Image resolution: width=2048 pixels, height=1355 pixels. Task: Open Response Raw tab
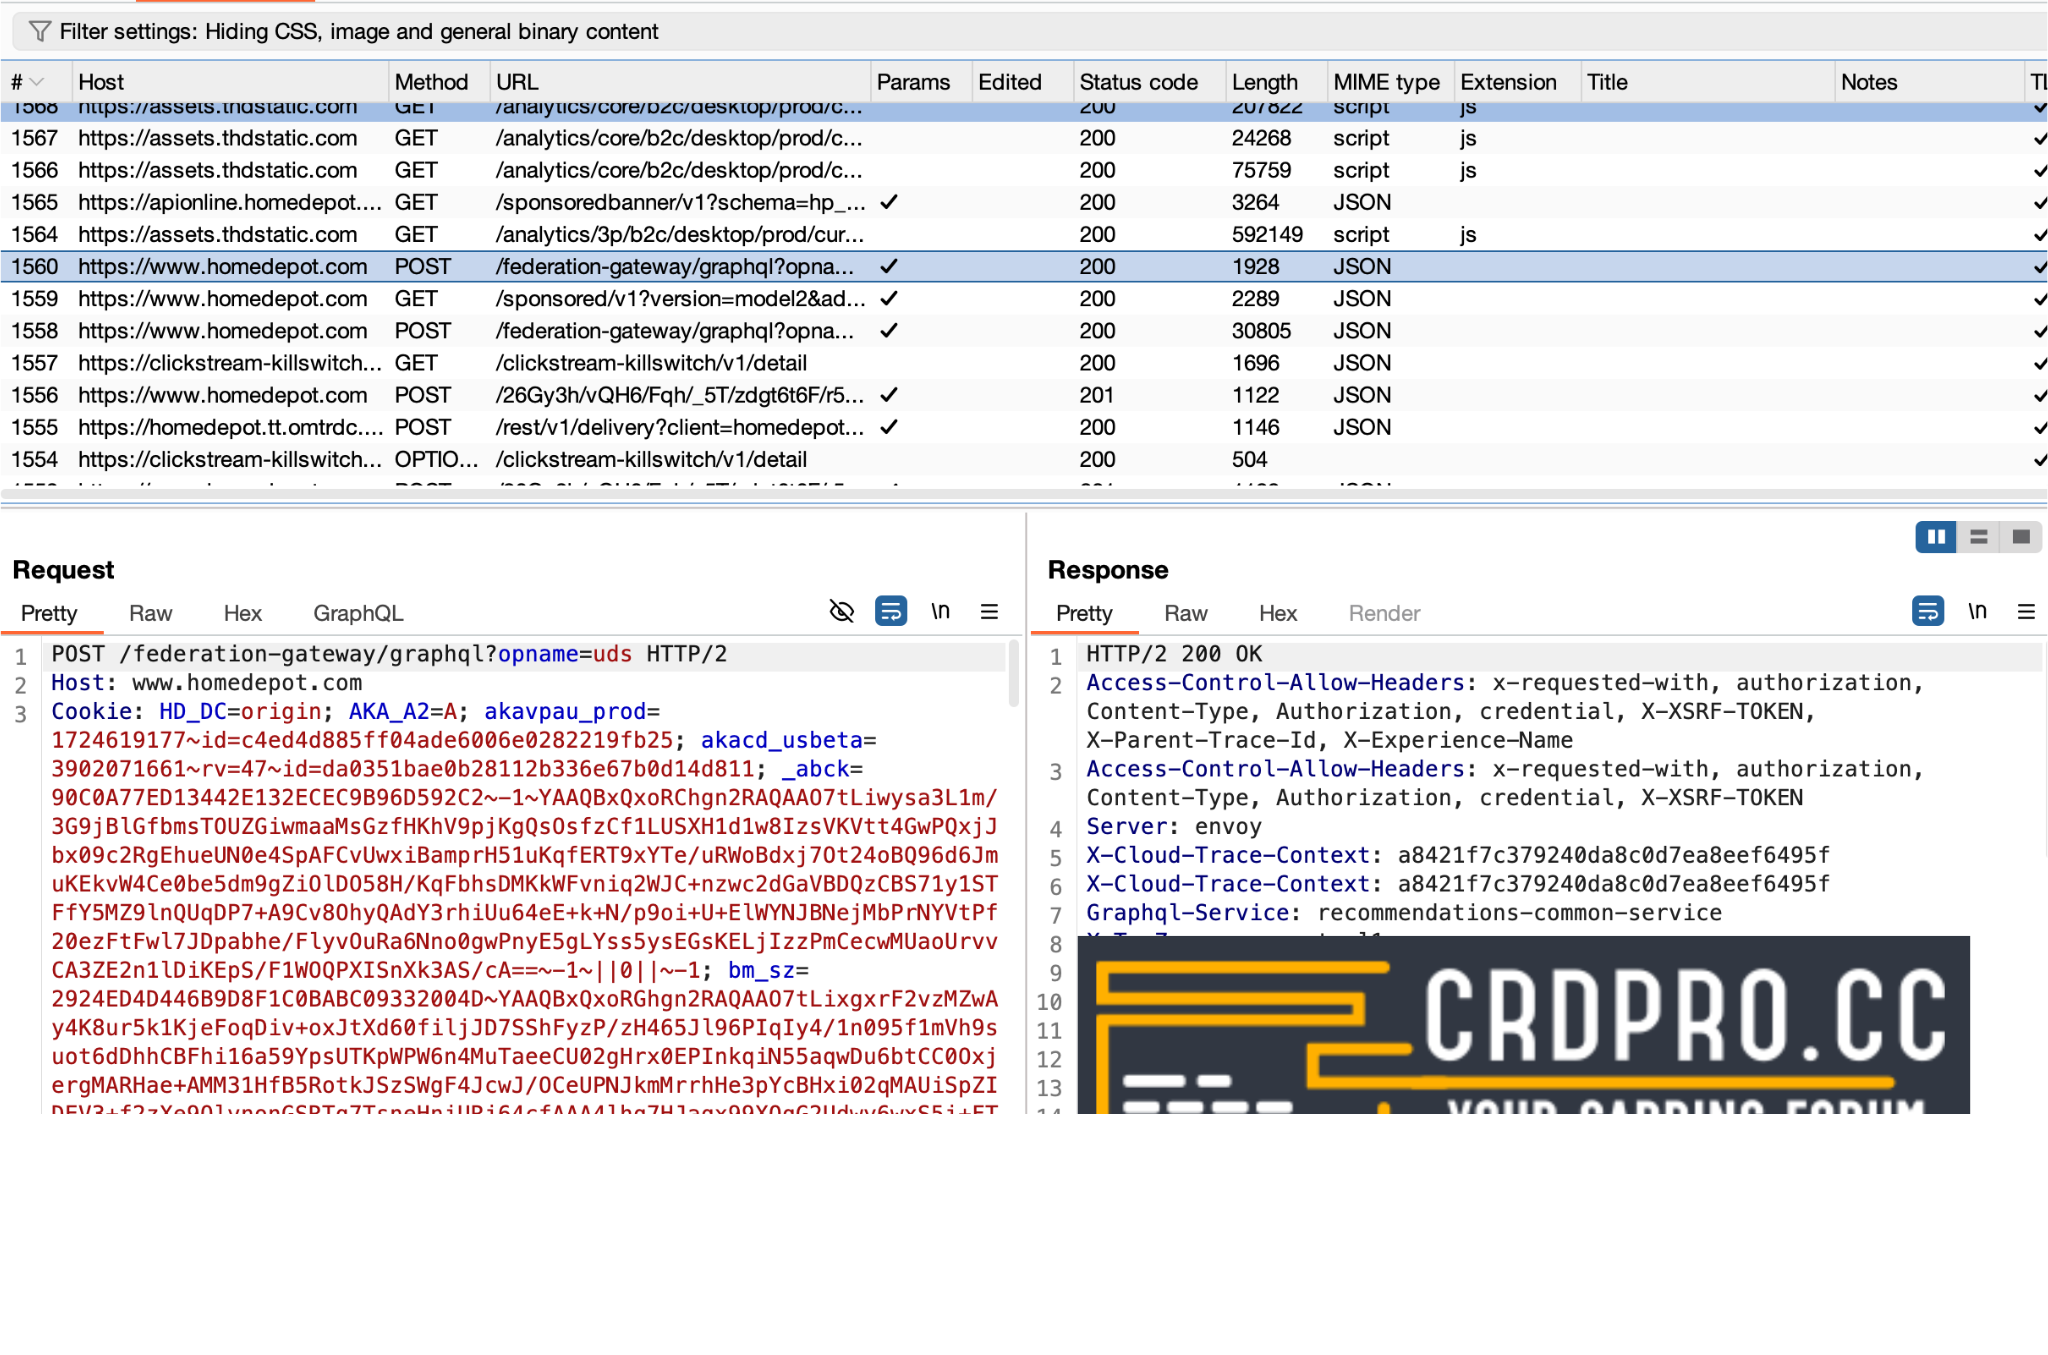tap(1185, 613)
